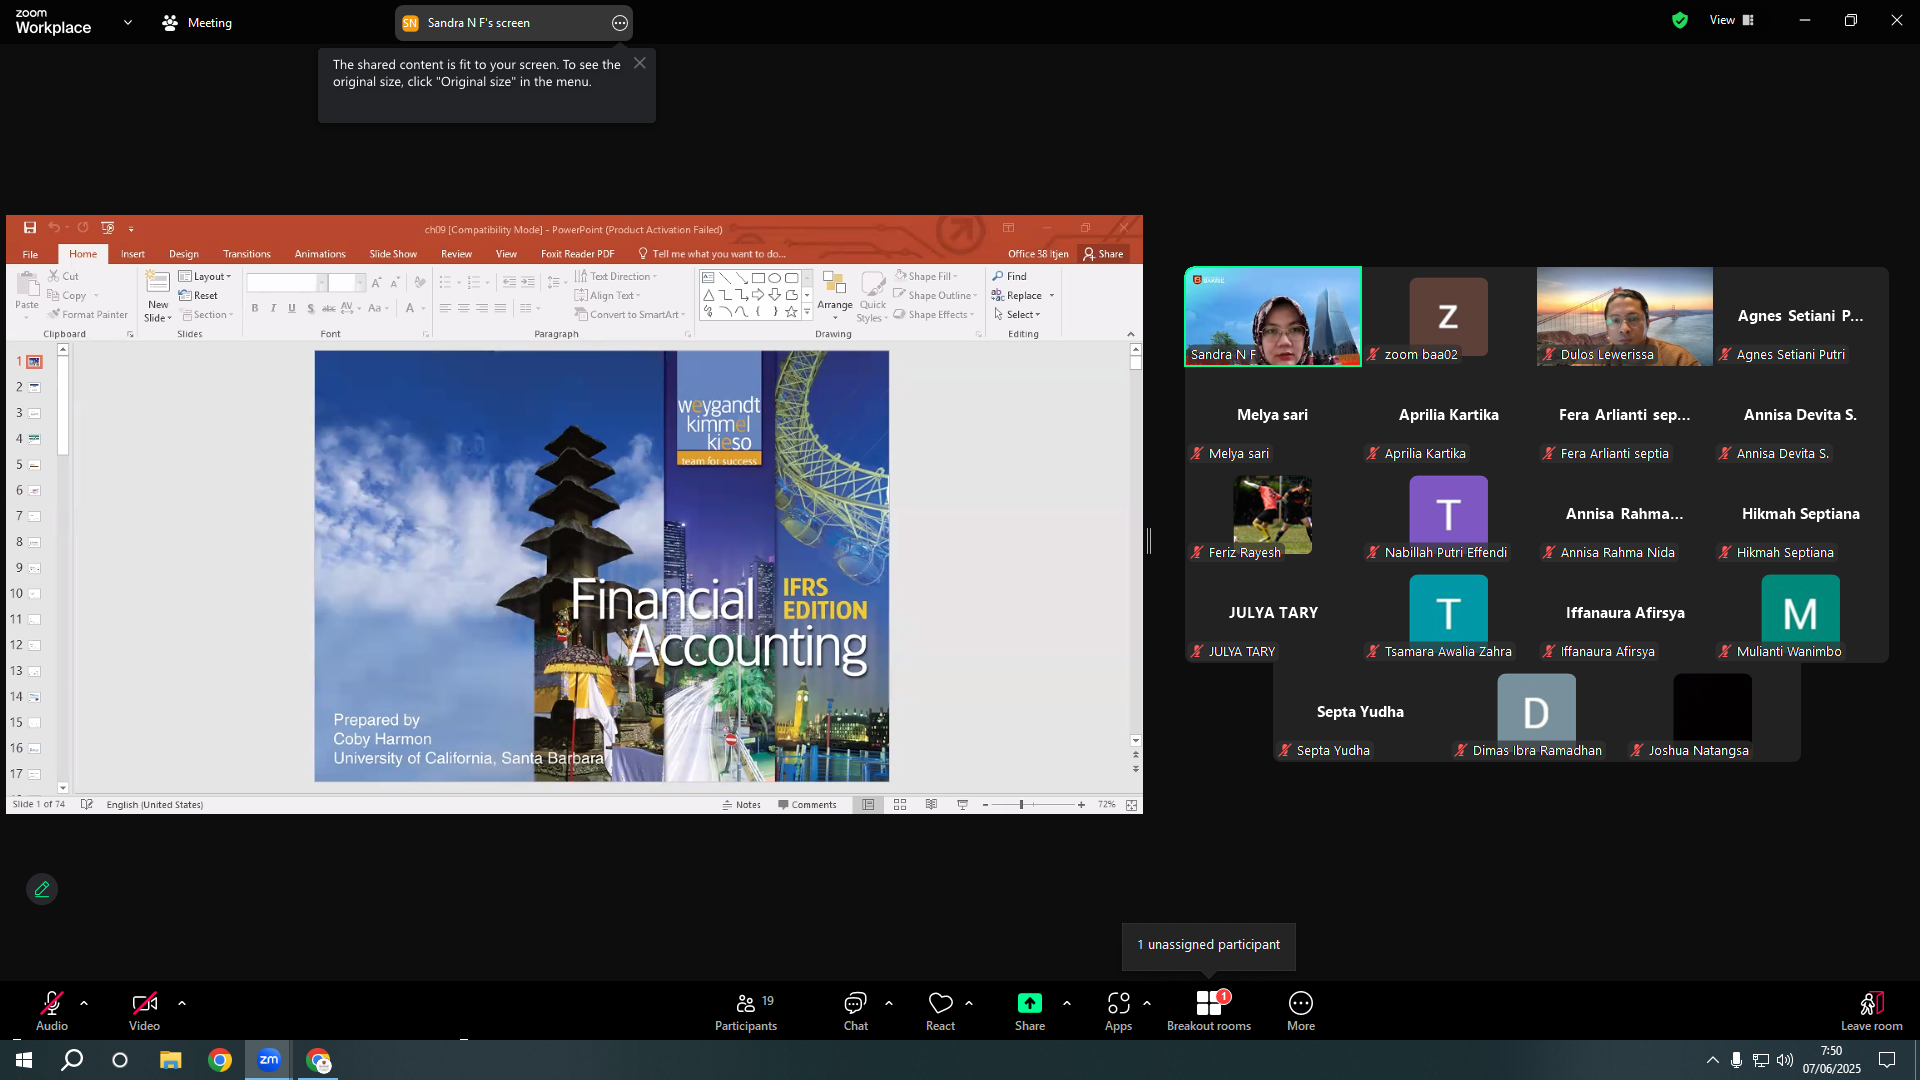Click Find in Editing group
Image resolution: width=1920 pixels, height=1080 pixels.
[1010, 277]
